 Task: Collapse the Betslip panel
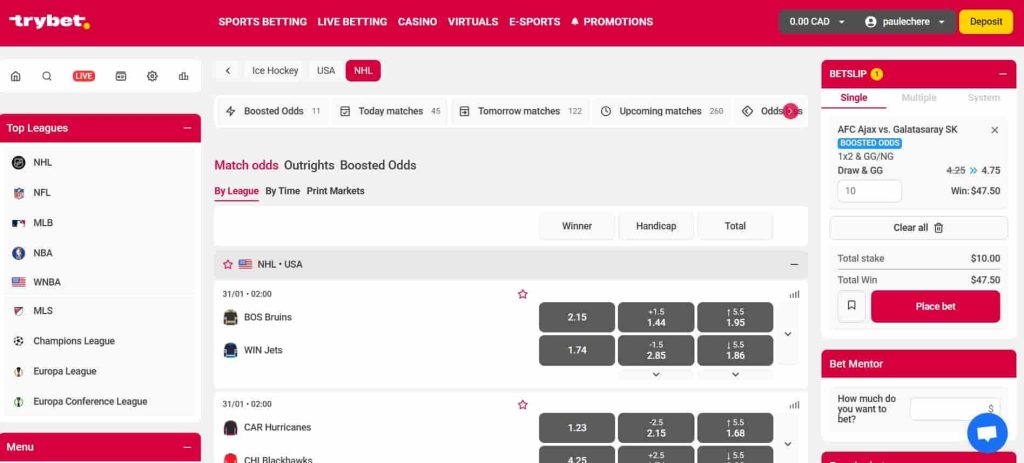point(1002,74)
